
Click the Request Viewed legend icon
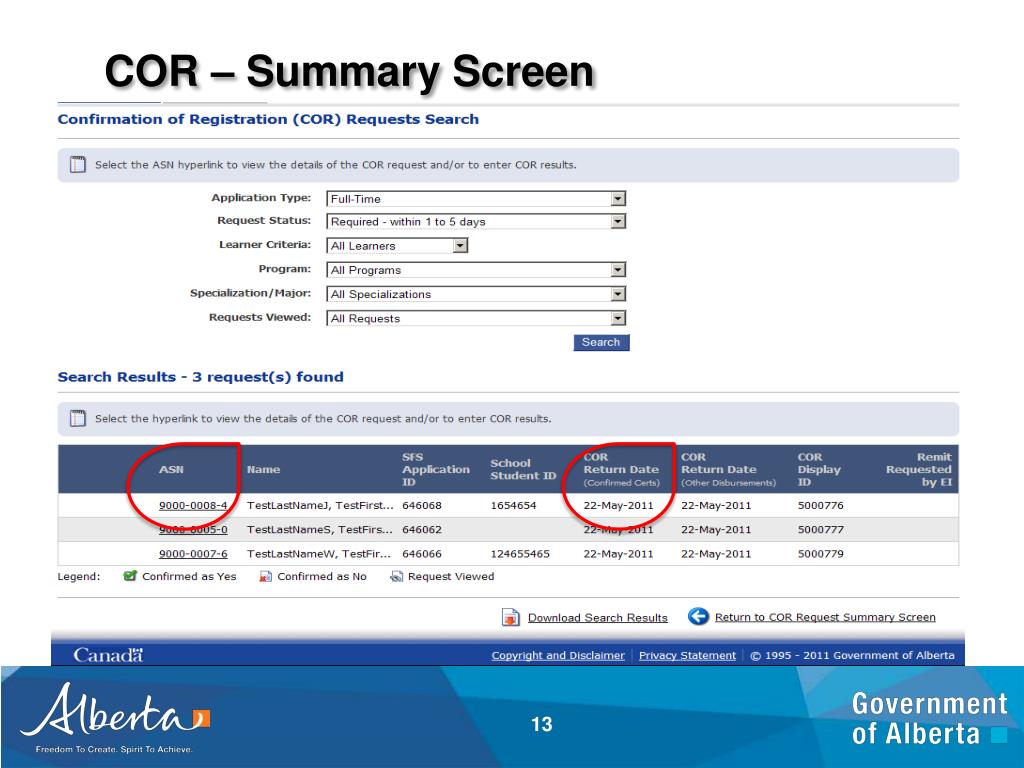[396, 577]
